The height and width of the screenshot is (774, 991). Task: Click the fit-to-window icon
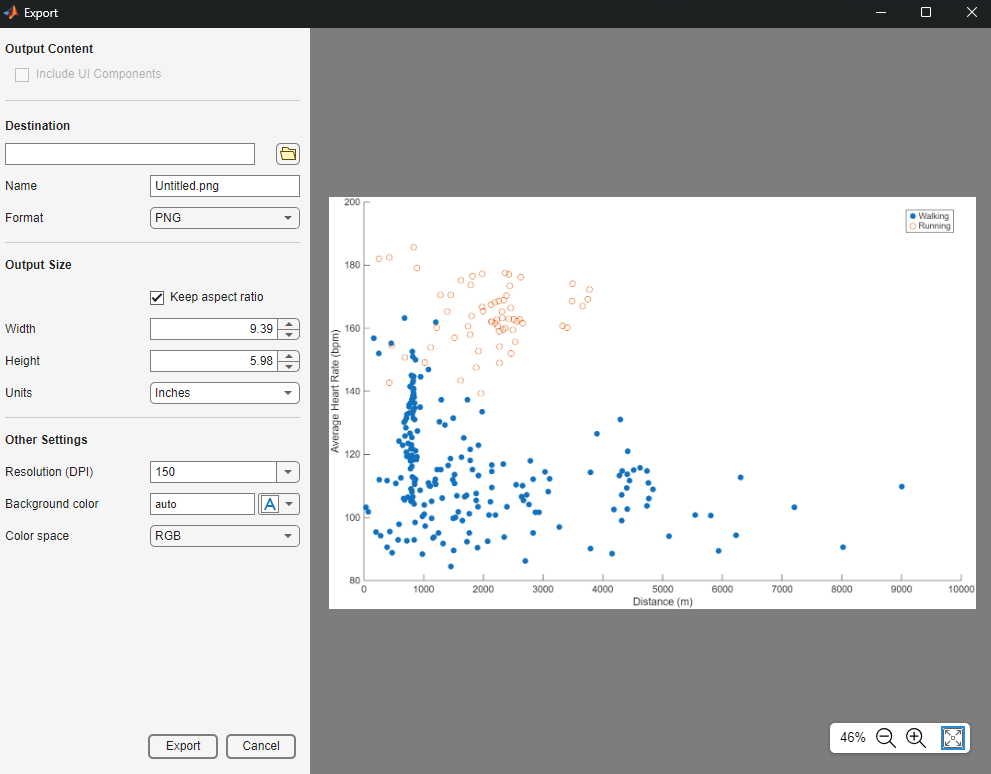coord(953,738)
